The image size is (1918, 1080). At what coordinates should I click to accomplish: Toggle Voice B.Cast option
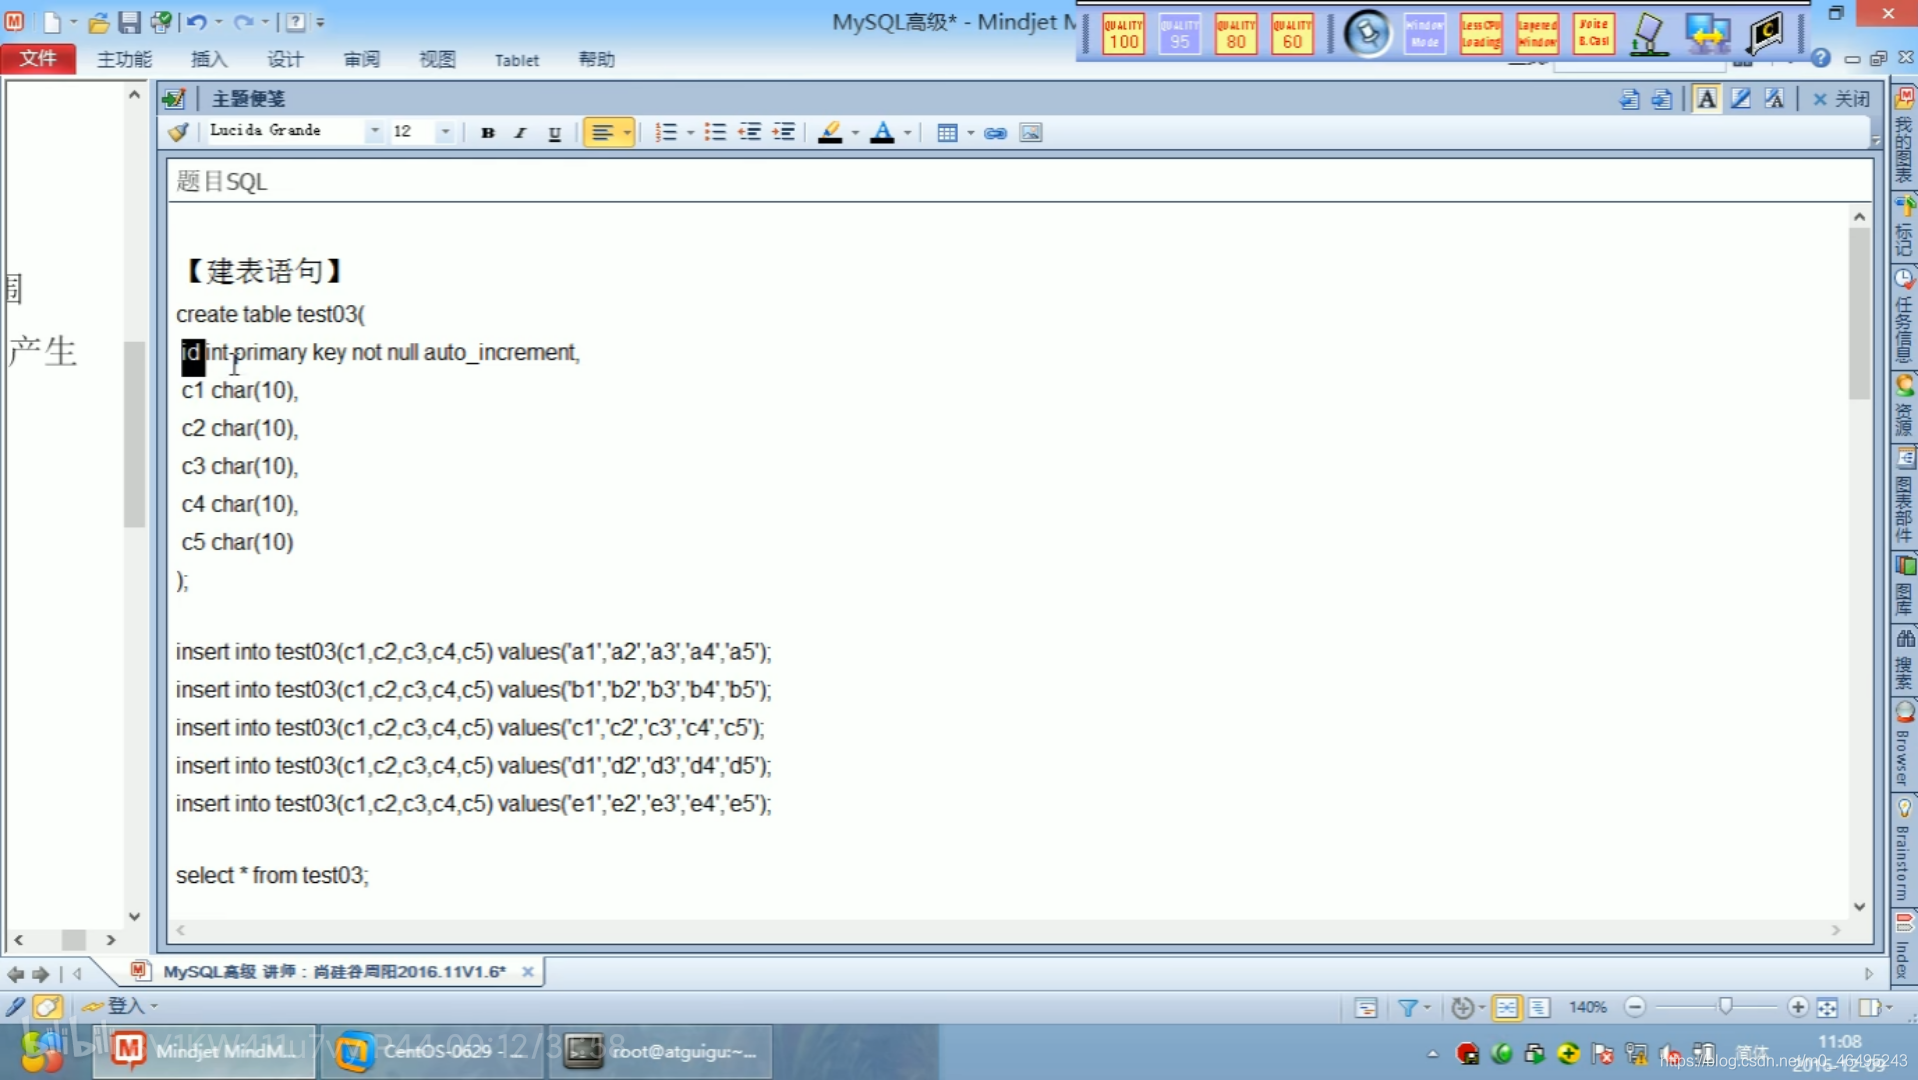(1593, 33)
